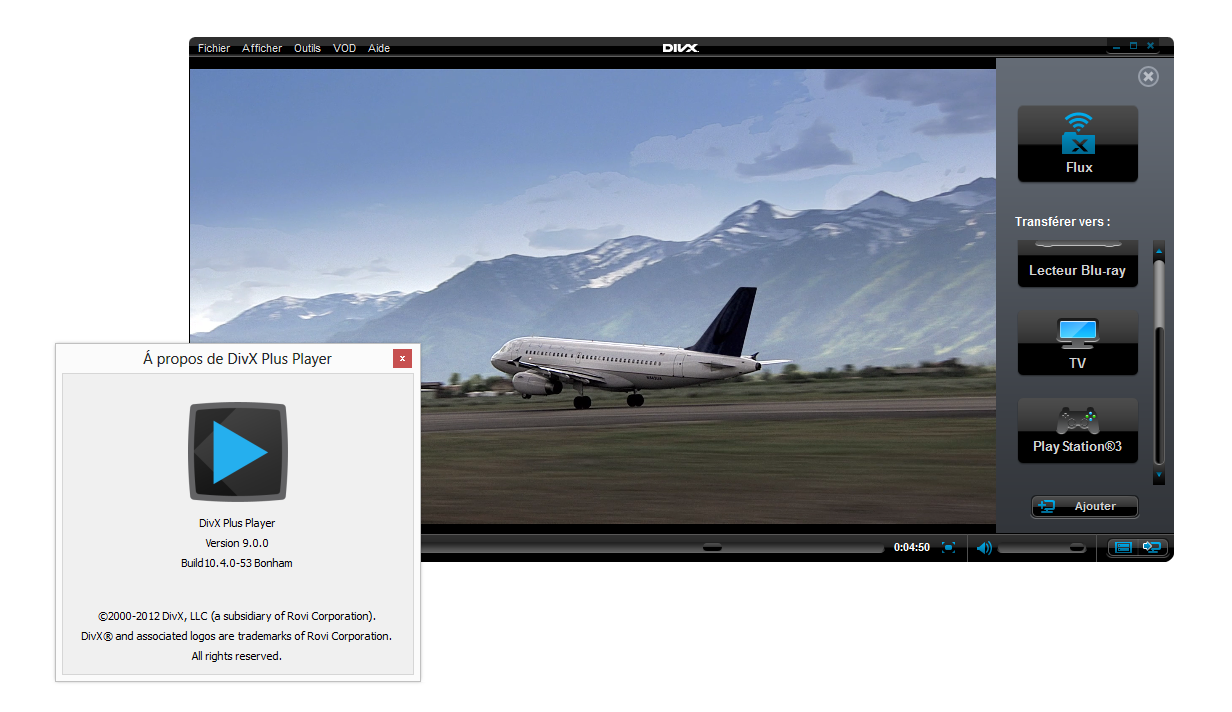Click the 'Transférer vers :' label

coord(1063,222)
